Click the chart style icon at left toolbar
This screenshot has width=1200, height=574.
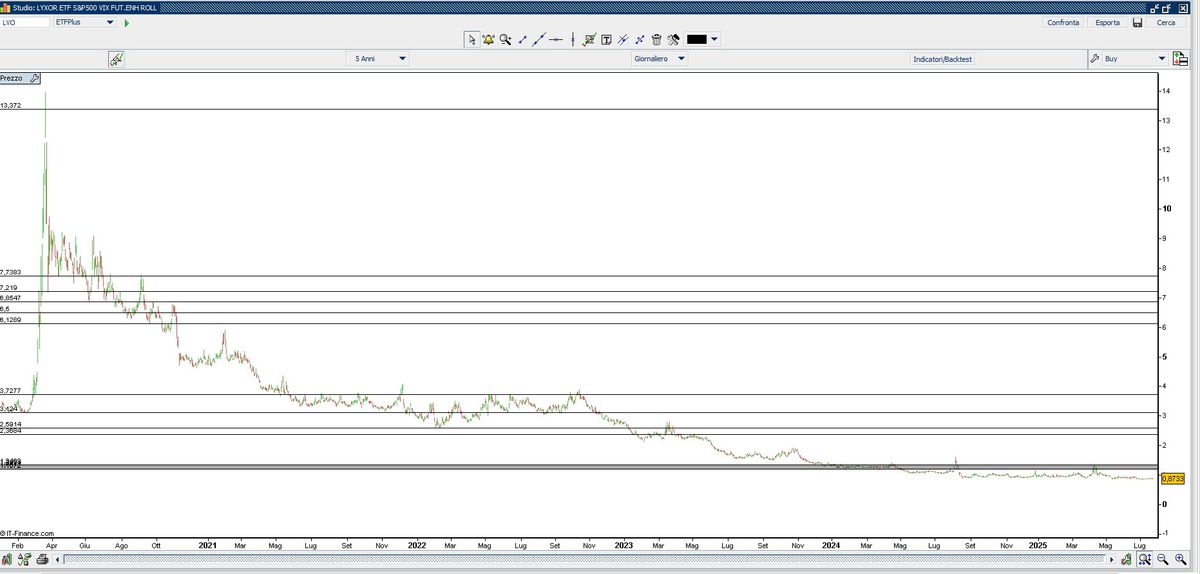coord(116,59)
